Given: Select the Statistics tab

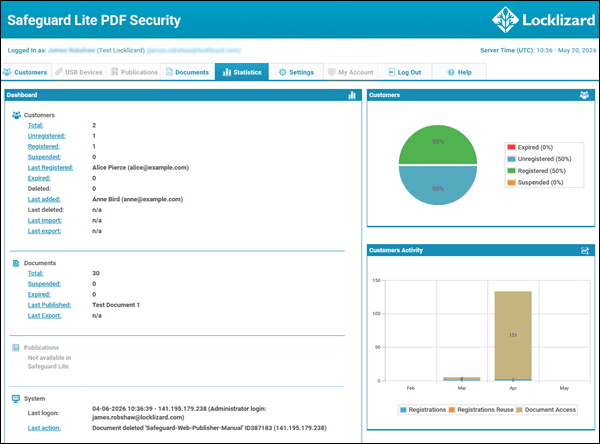Looking at the screenshot, I should tap(242, 72).
